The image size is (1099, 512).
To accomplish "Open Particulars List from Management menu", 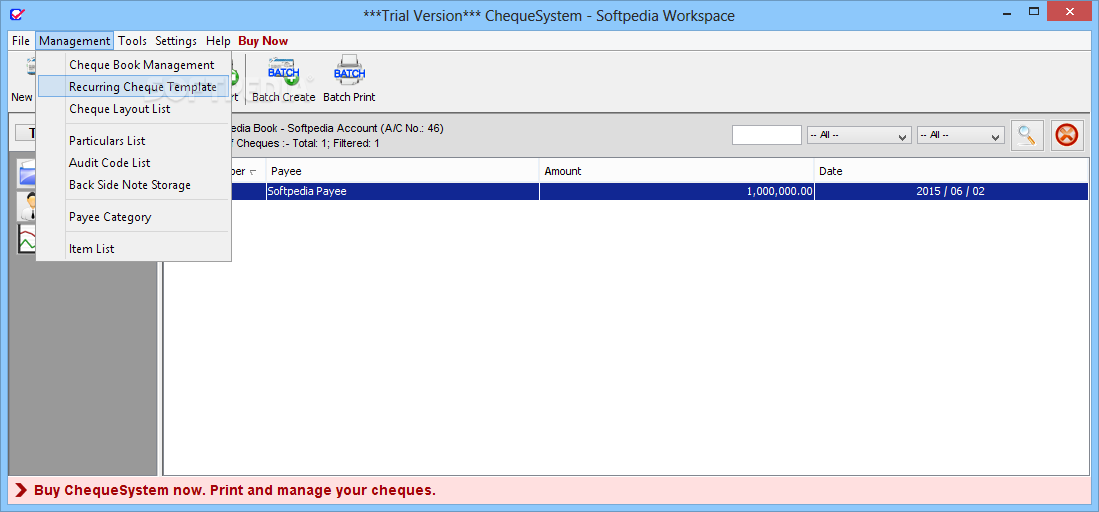I will [133, 141].
